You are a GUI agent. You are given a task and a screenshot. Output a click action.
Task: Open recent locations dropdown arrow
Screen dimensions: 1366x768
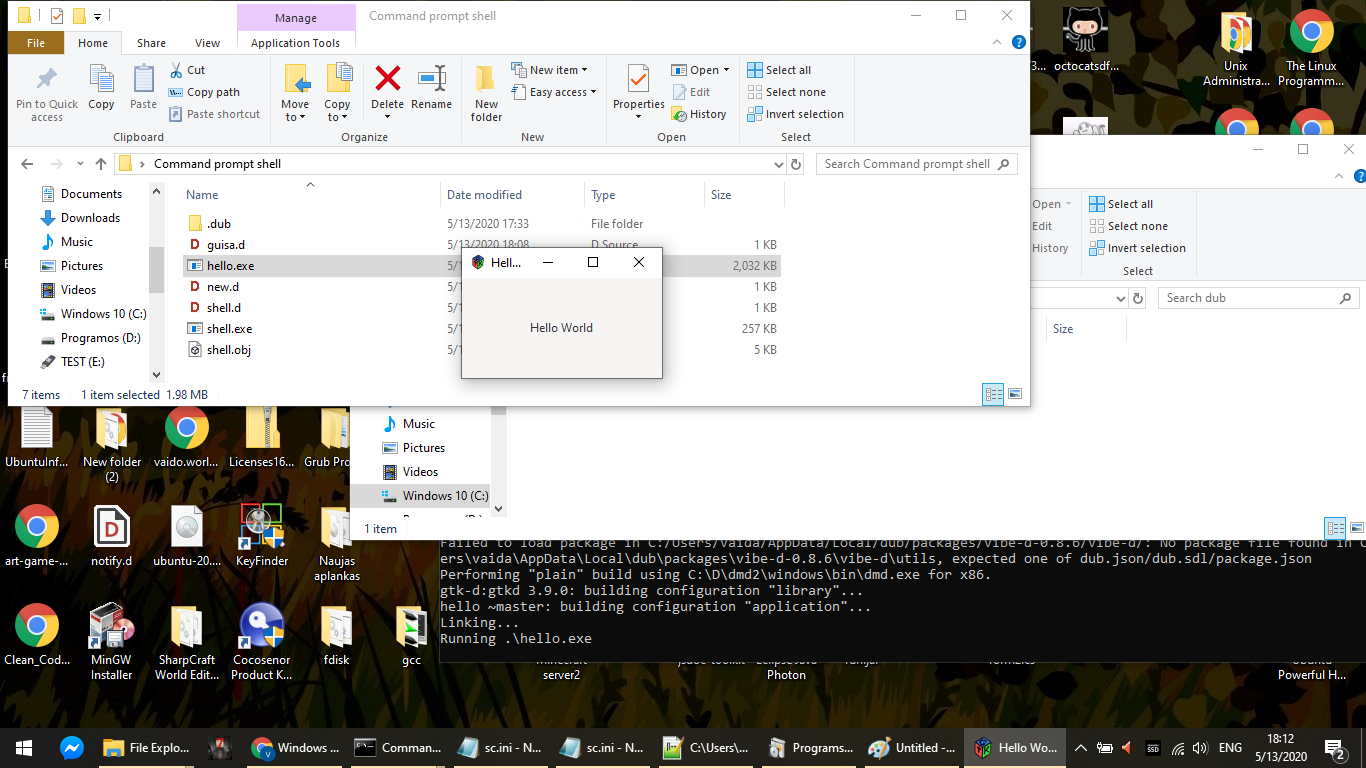coord(78,164)
